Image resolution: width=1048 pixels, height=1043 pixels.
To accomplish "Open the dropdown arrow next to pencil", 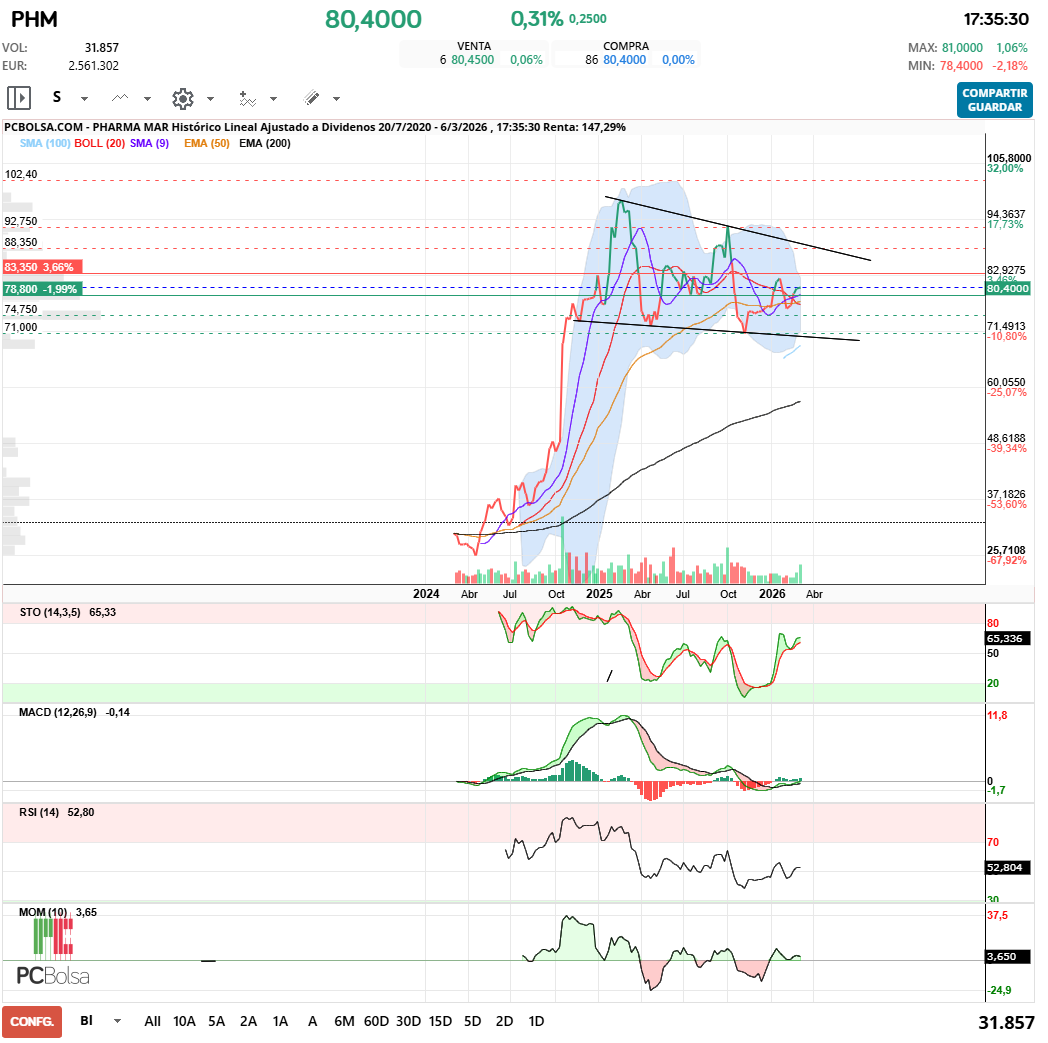I will pyautogui.click(x=336, y=99).
